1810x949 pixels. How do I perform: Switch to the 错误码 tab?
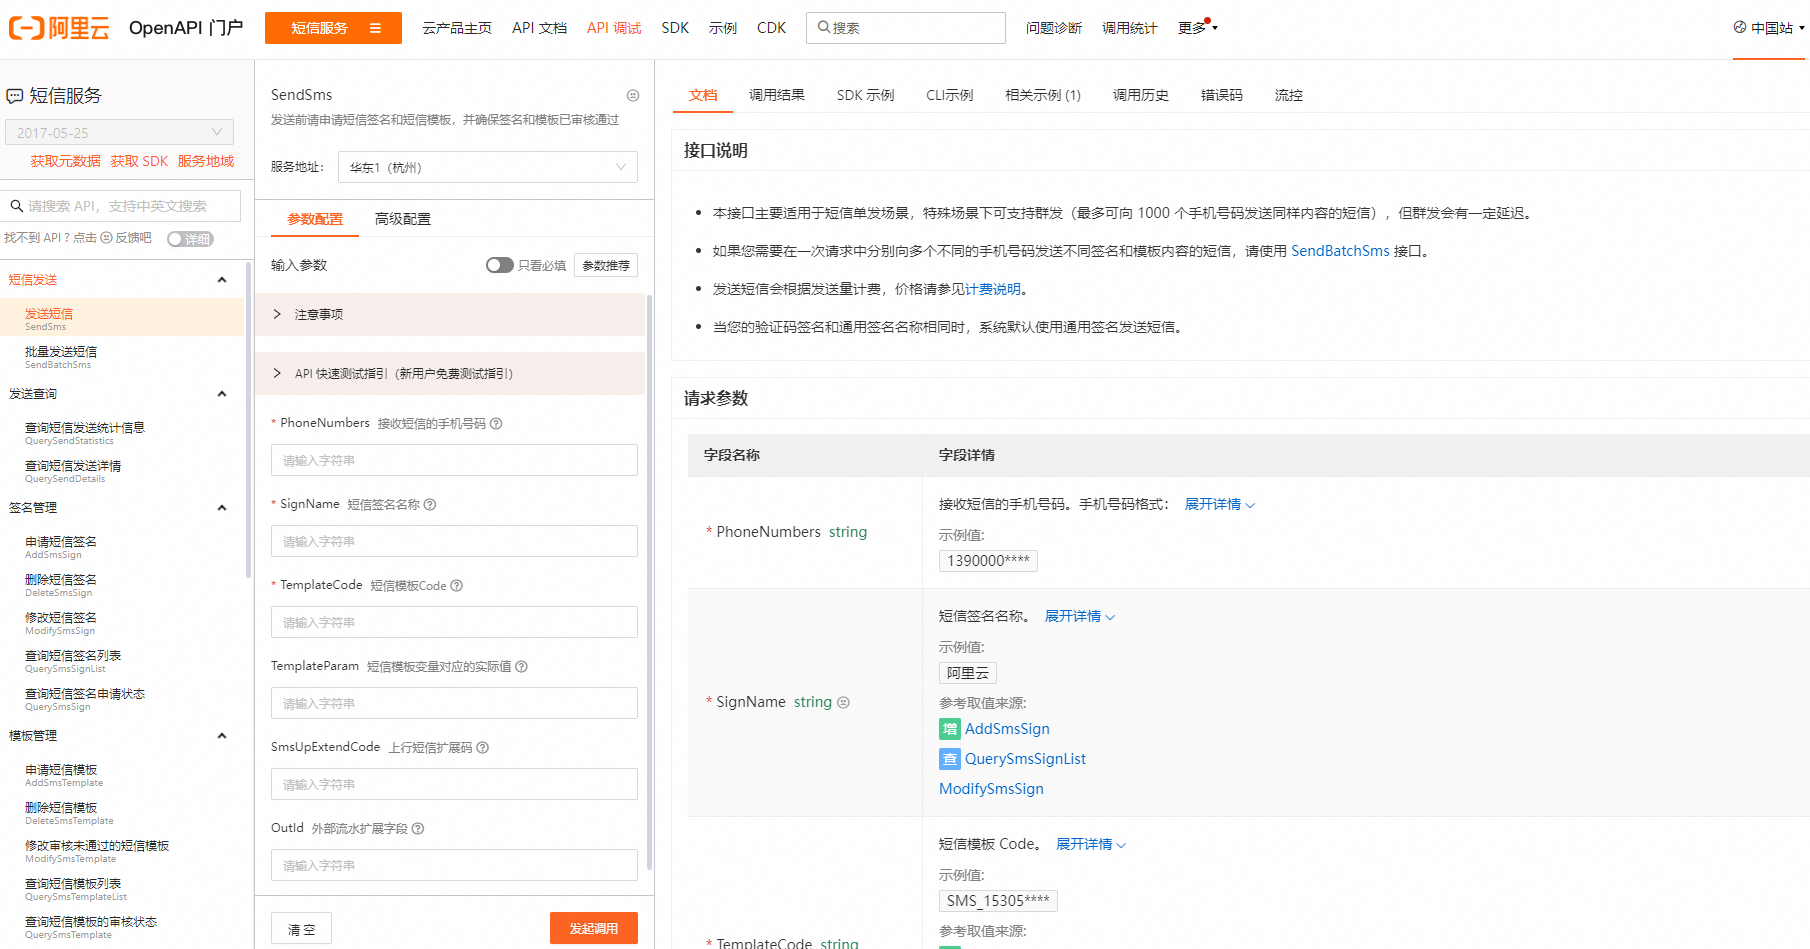(x=1222, y=95)
